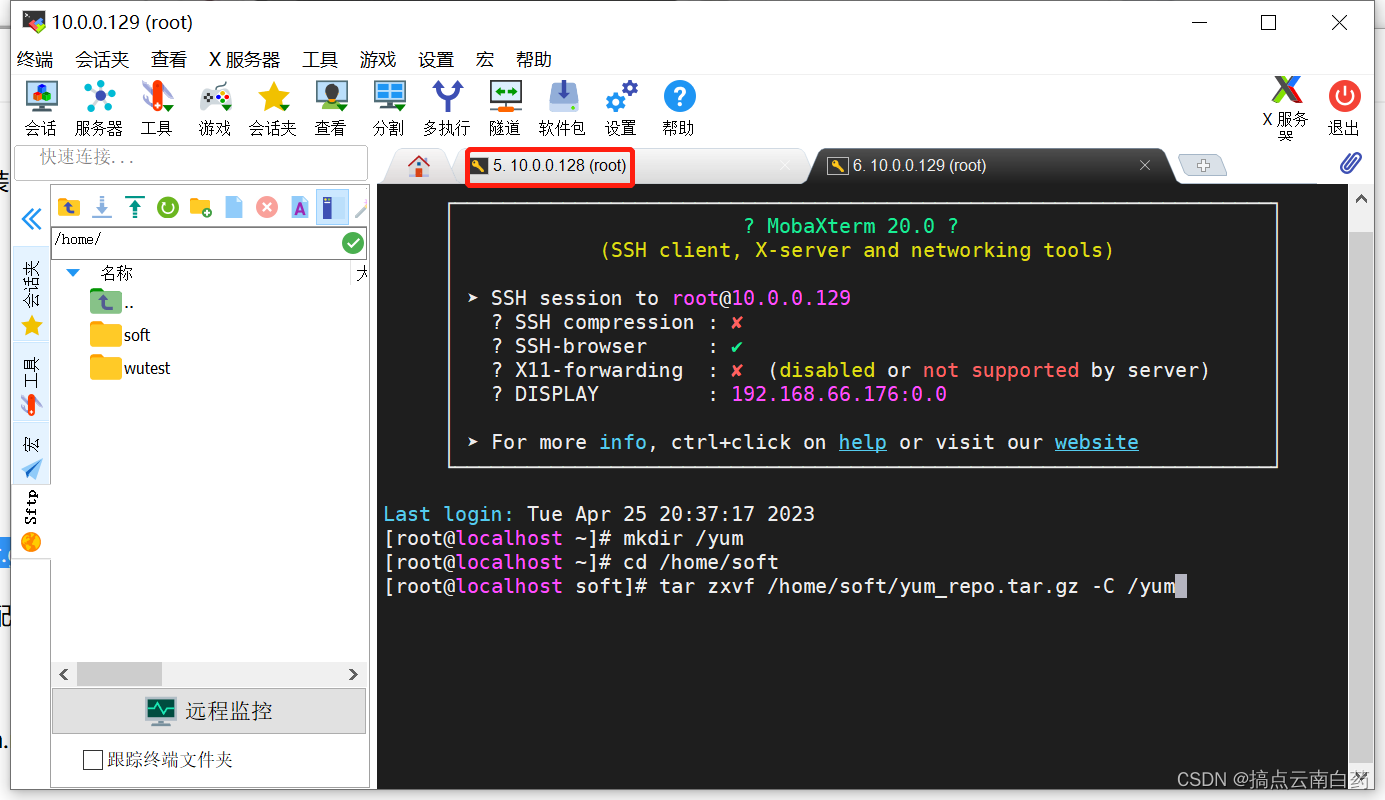
Task: Open the Tunnel (SSH tunneling) icon
Action: pyautogui.click(x=505, y=97)
